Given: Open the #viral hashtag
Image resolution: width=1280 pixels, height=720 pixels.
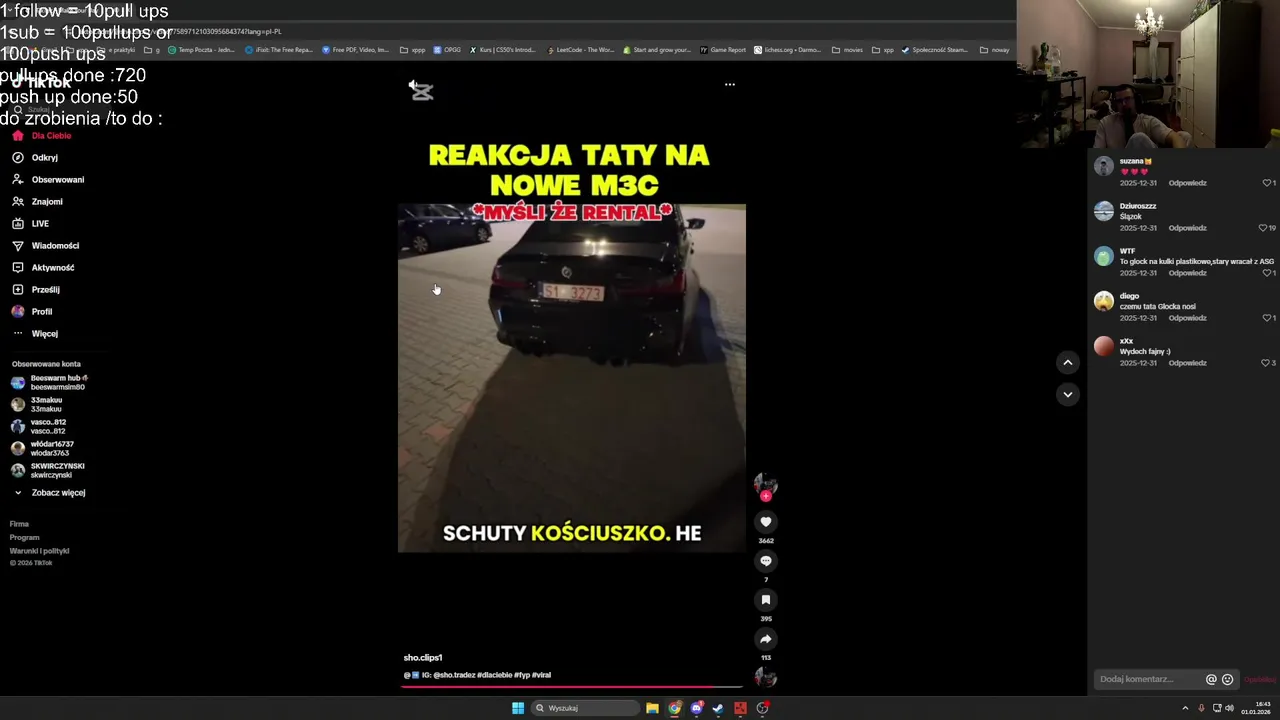Looking at the screenshot, I should click(x=541, y=675).
